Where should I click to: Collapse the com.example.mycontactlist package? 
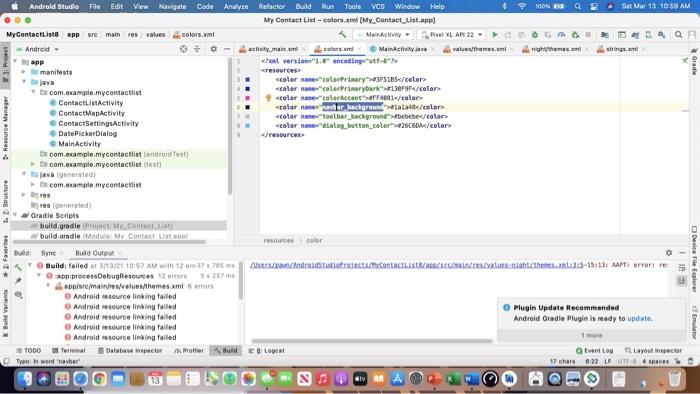33,92
